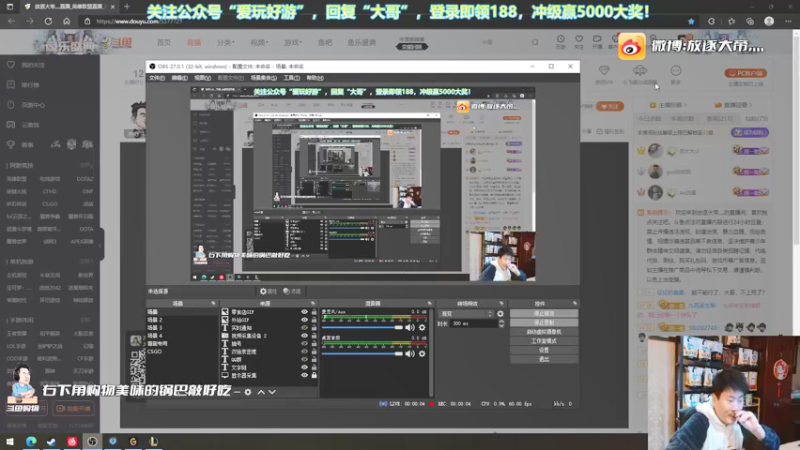The height and width of the screenshot is (450, 800).
Task: Expand the 游戏 dropdown in Douyu navigation
Action: click(292, 42)
